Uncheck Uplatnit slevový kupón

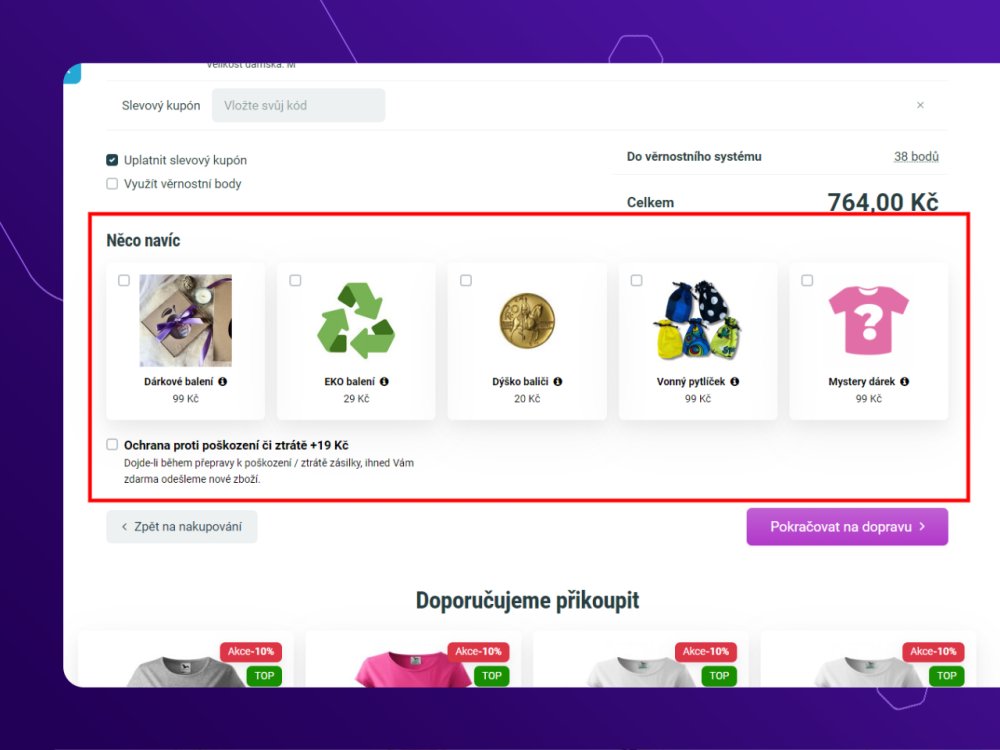(112, 160)
